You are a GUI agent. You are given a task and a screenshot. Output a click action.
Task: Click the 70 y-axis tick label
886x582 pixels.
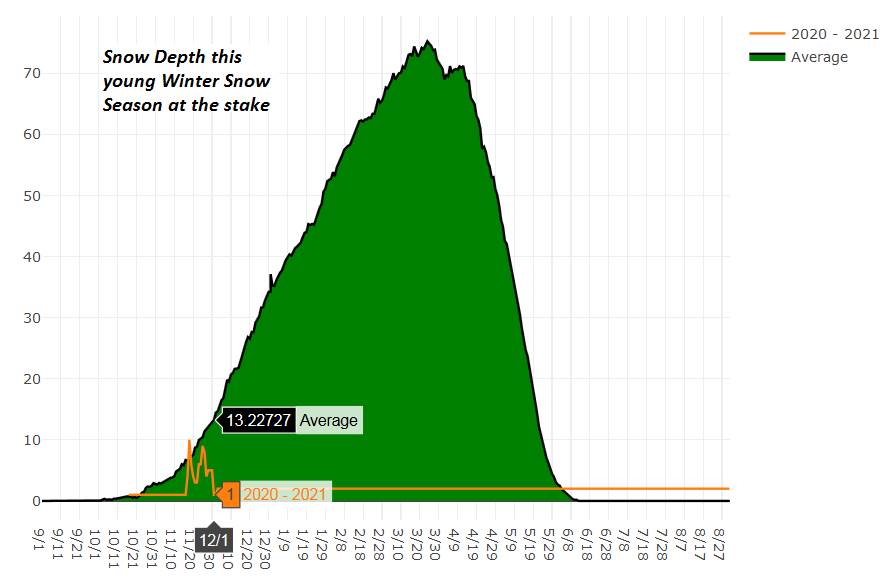(x=33, y=73)
